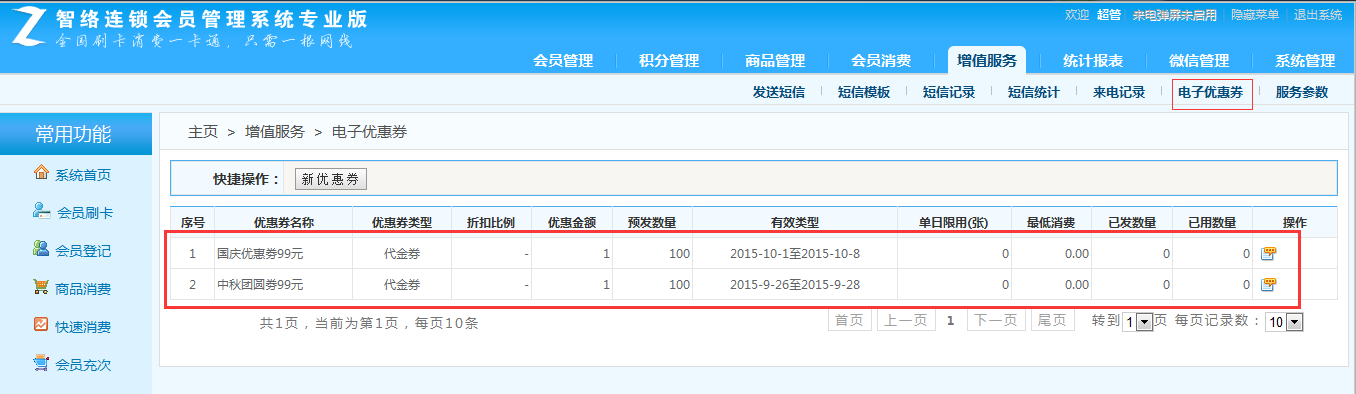
Task: Click the 会员登记 people icon
Action: tap(41, 249)
